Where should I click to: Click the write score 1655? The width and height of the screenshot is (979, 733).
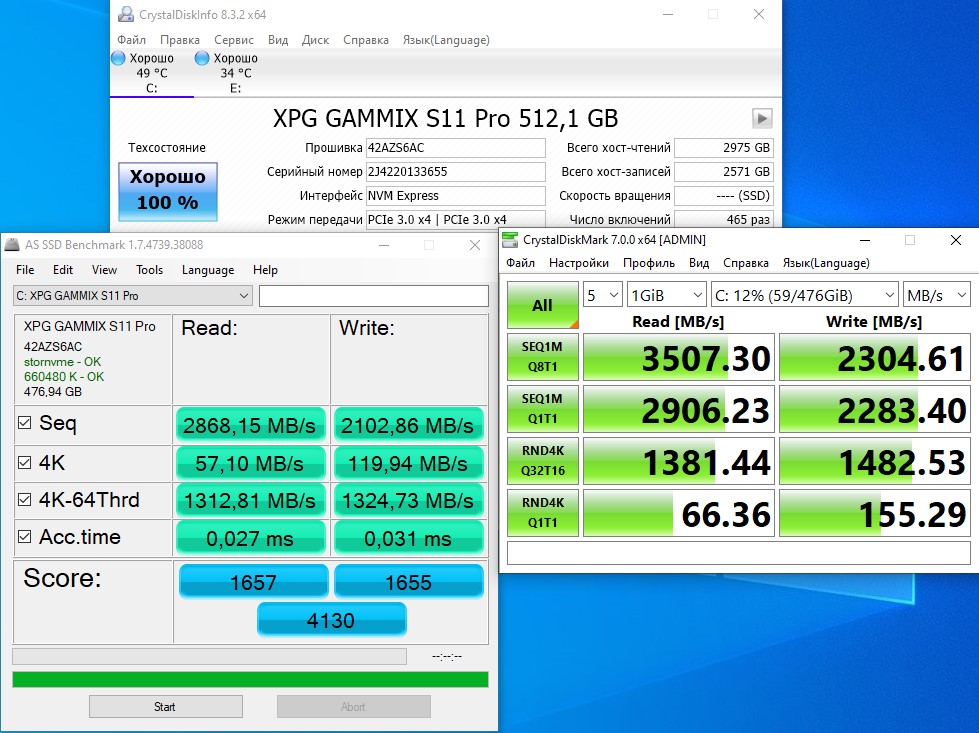point(409,582)
